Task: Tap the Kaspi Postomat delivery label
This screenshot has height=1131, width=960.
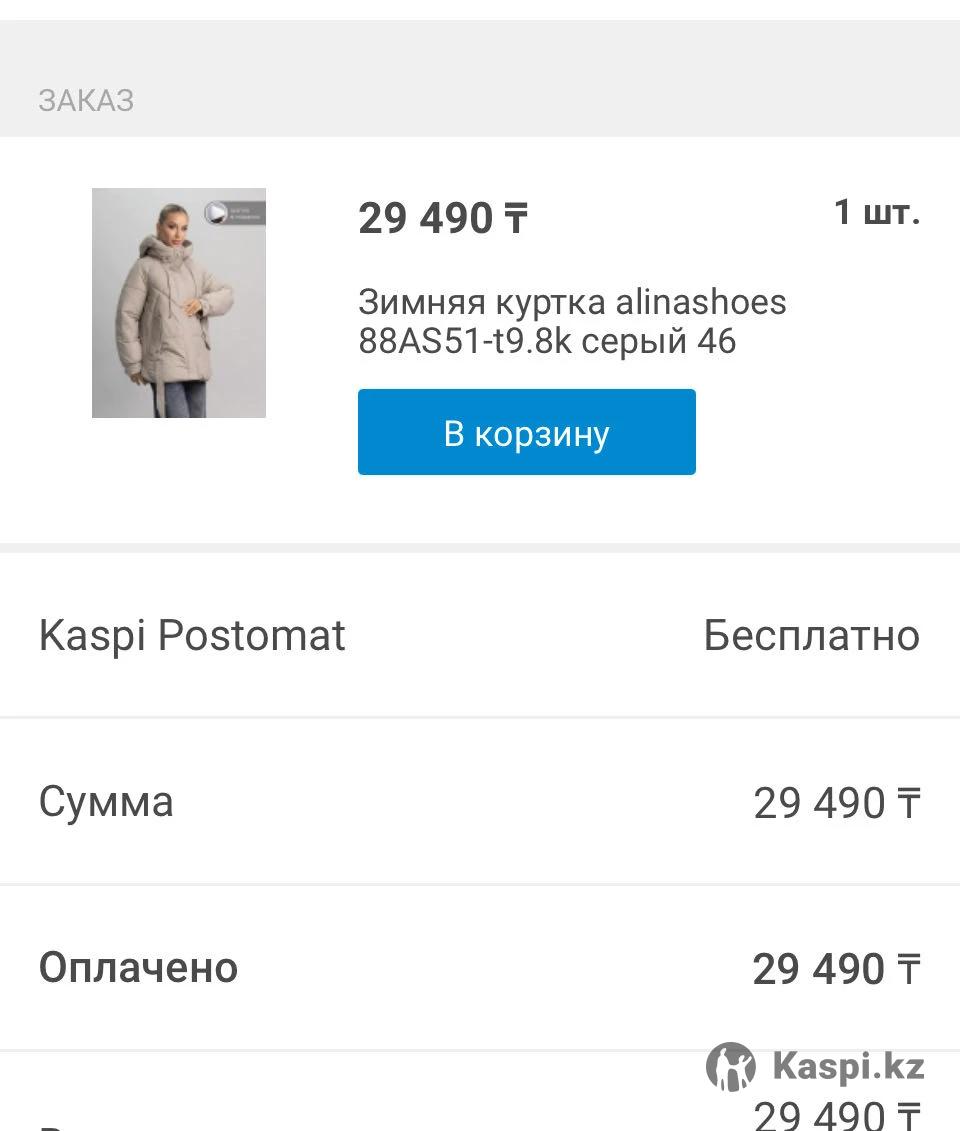Action: pyautogui.click(x=192, y=636)
